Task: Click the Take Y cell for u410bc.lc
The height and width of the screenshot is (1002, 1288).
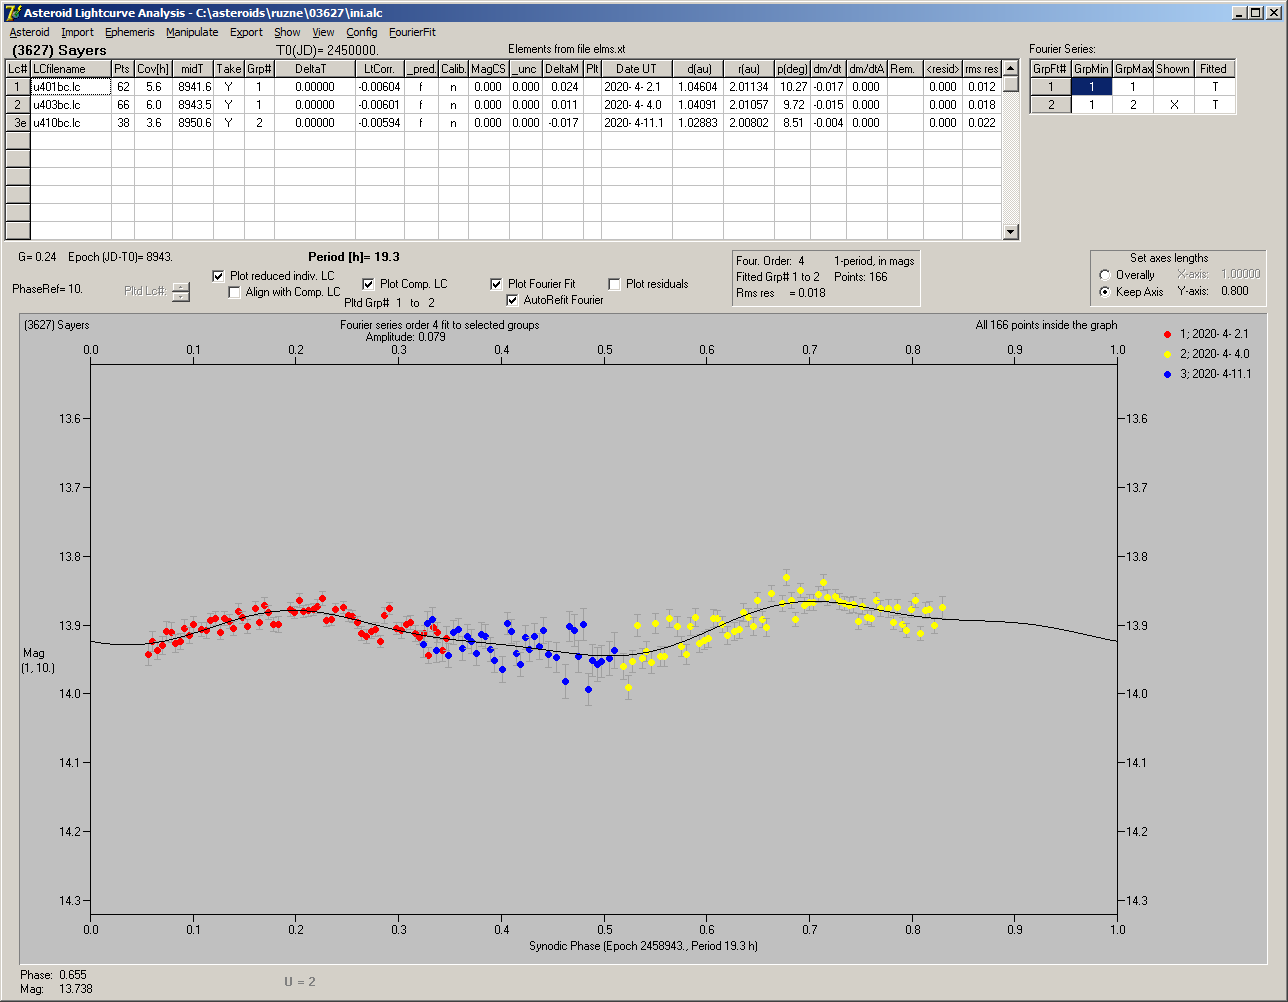Action: tap(229, 122)
